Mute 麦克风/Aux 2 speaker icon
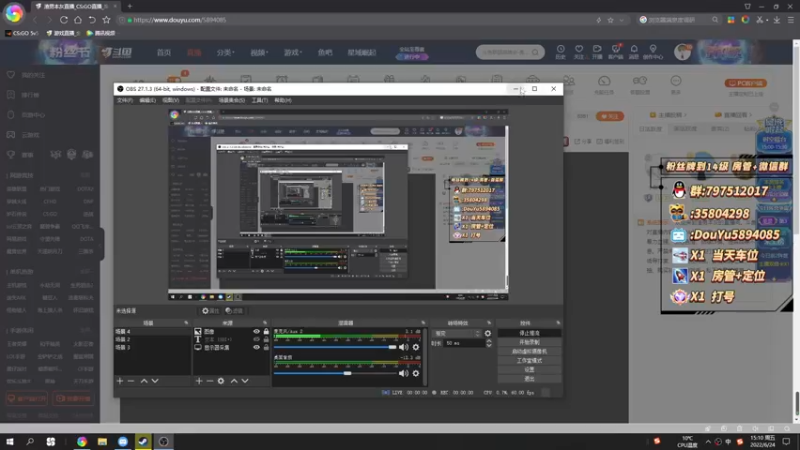 coord(404,347)
